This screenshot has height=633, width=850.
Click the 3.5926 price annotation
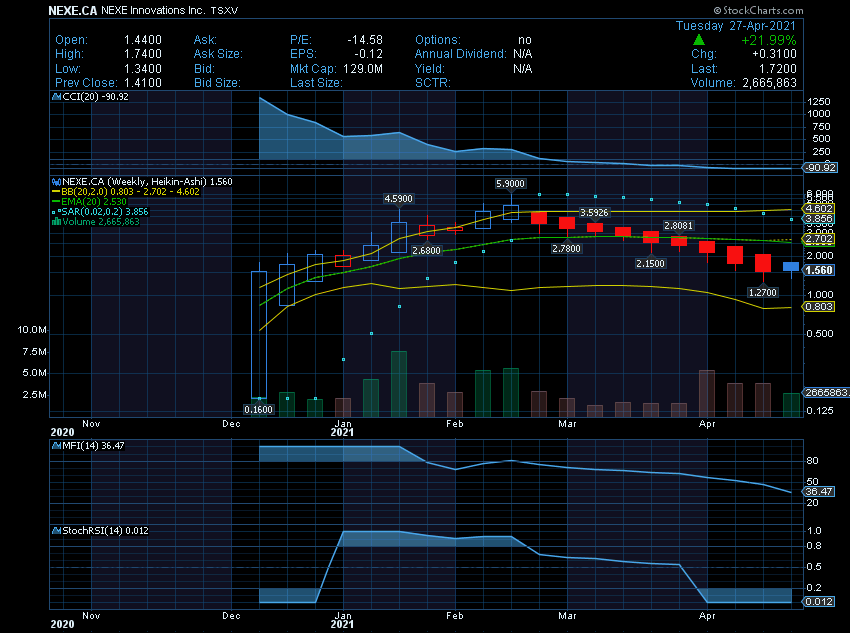coord(594,213)
